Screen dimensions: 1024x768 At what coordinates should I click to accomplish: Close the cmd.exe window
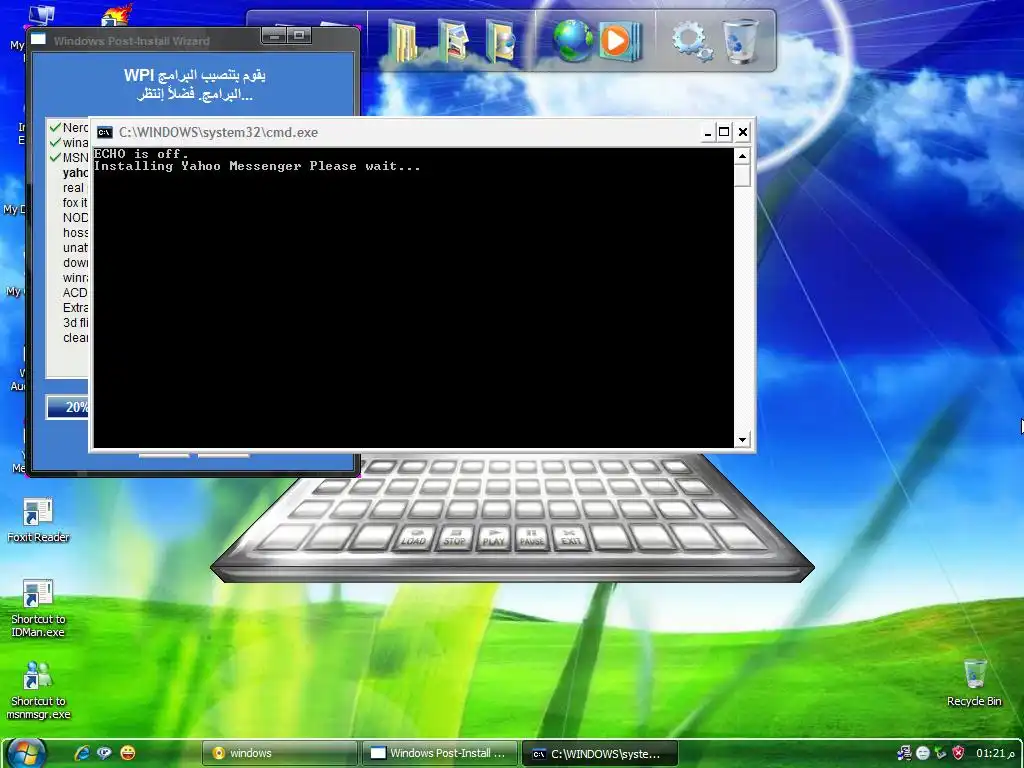(743, 133)
